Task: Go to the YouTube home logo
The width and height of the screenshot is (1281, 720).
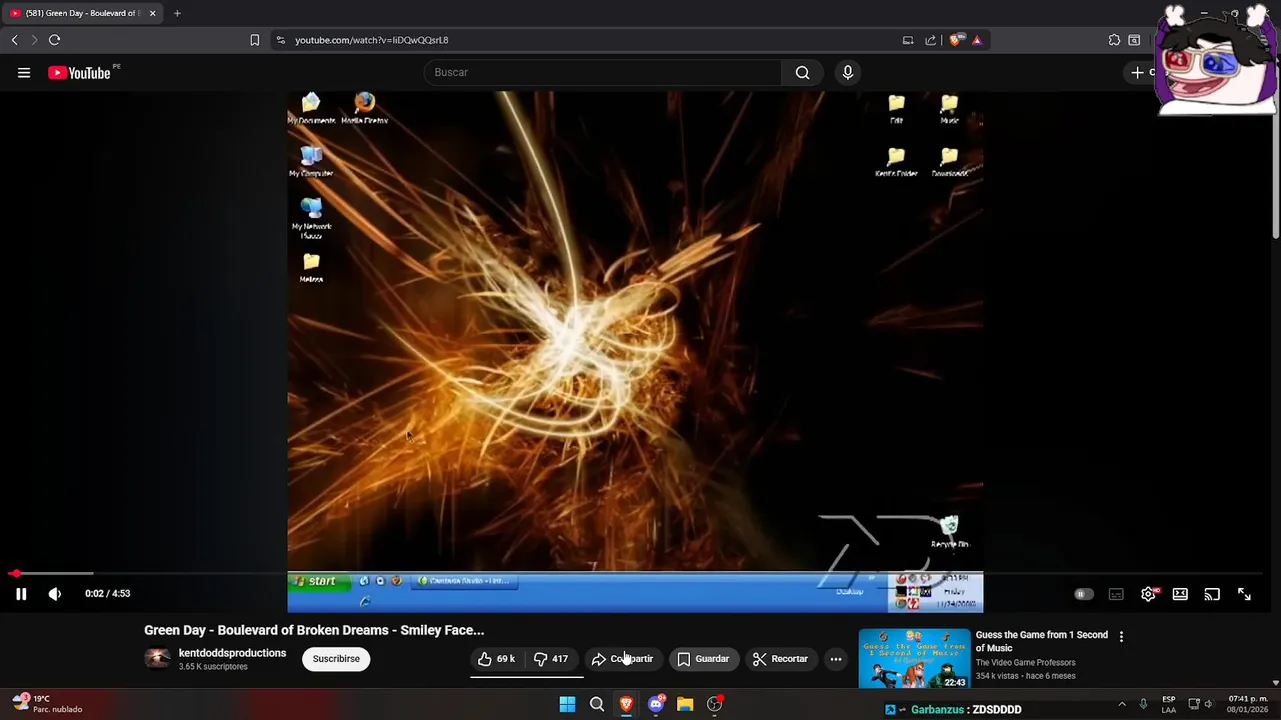Action: pos(80,73)
